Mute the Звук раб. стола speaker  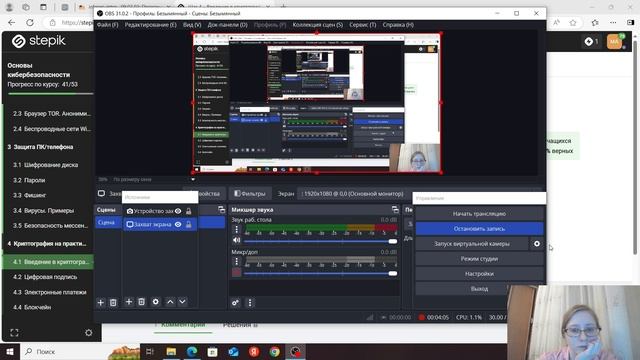click(236, 240)
